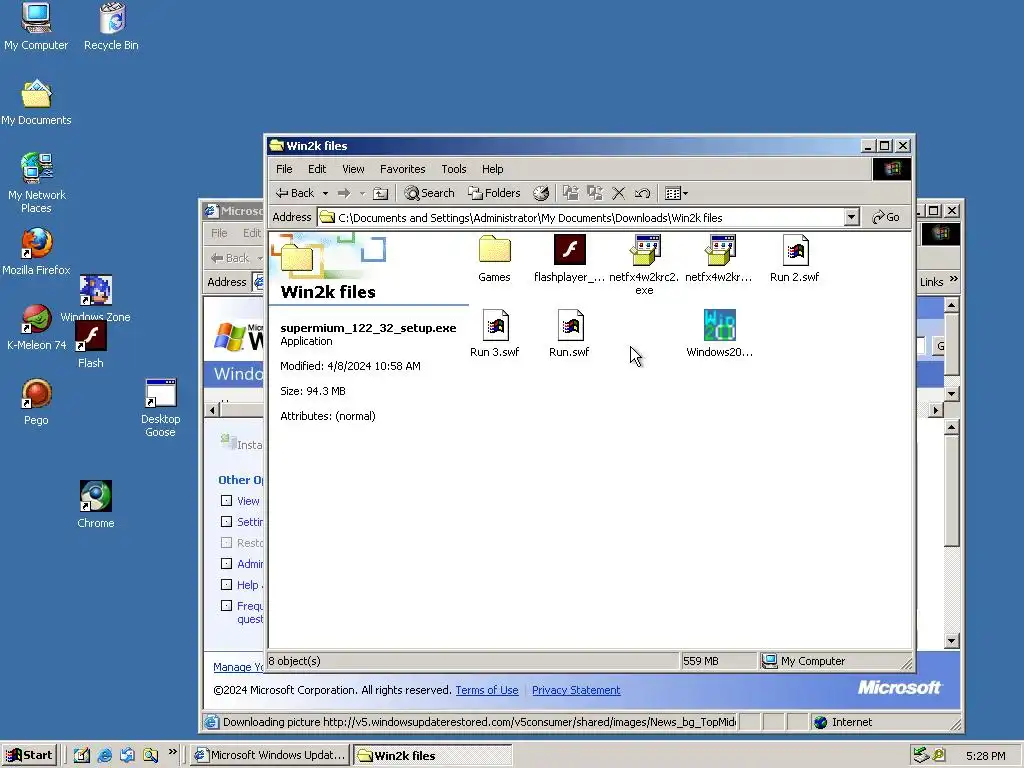Click the Help link in Windows Update sidebar
Screen dimensions: 1024x768
pos(248,584)
